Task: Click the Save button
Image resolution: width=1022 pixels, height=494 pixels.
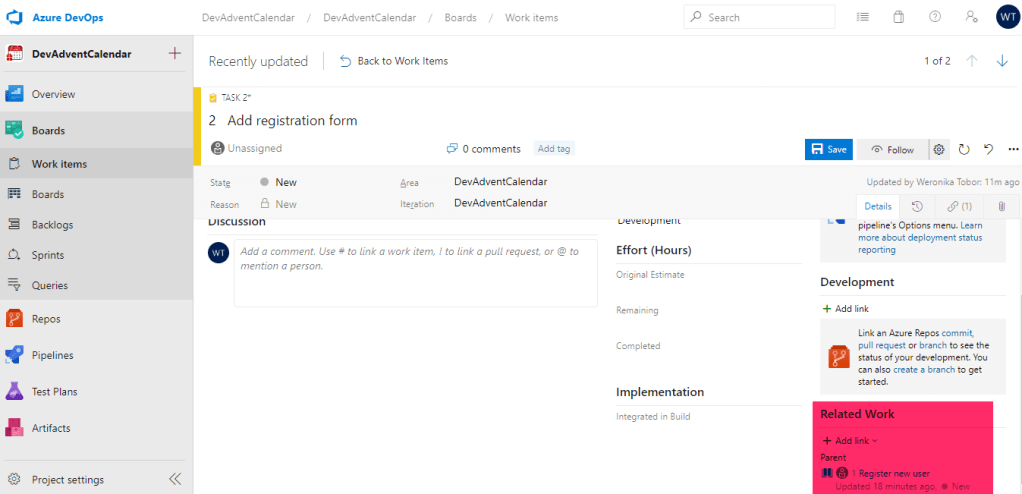Action: (828, 149)
